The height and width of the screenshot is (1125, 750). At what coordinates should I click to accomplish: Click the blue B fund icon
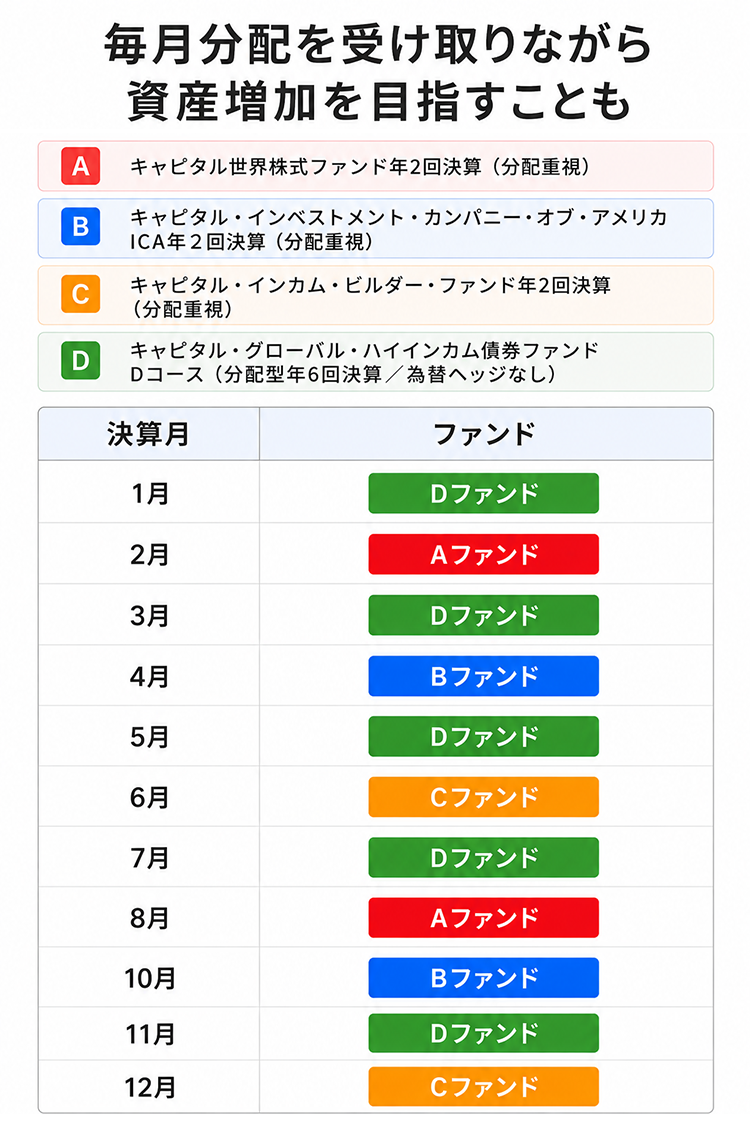[x=80, y=227]
